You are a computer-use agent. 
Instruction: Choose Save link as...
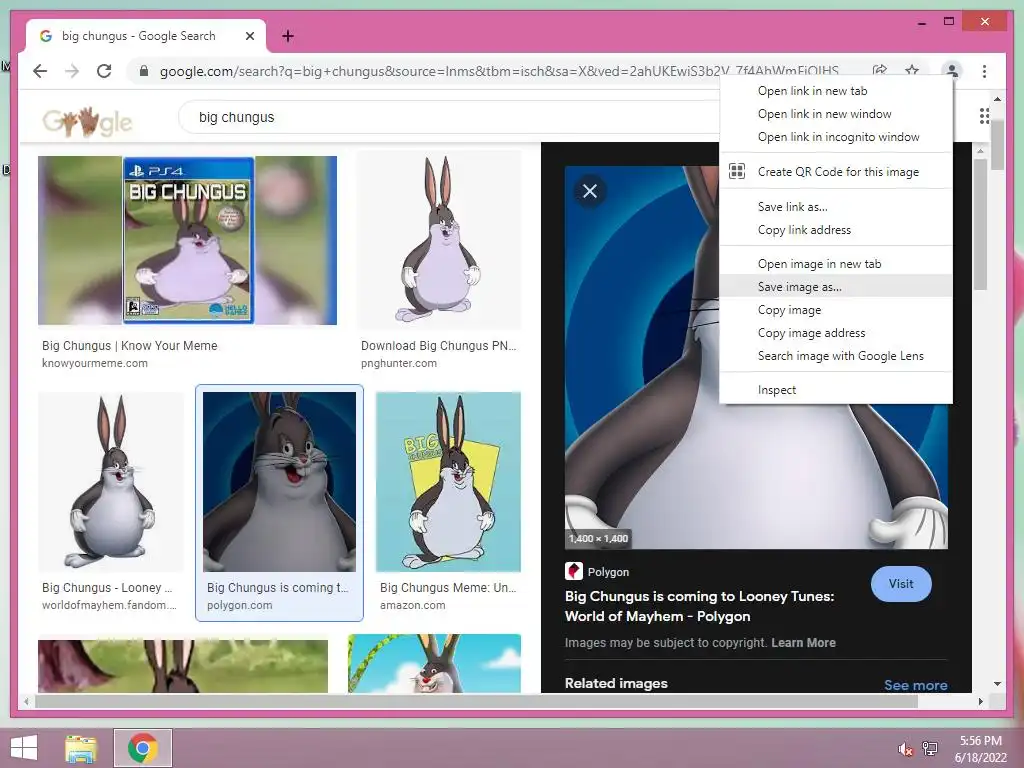(x=836, y=206)
